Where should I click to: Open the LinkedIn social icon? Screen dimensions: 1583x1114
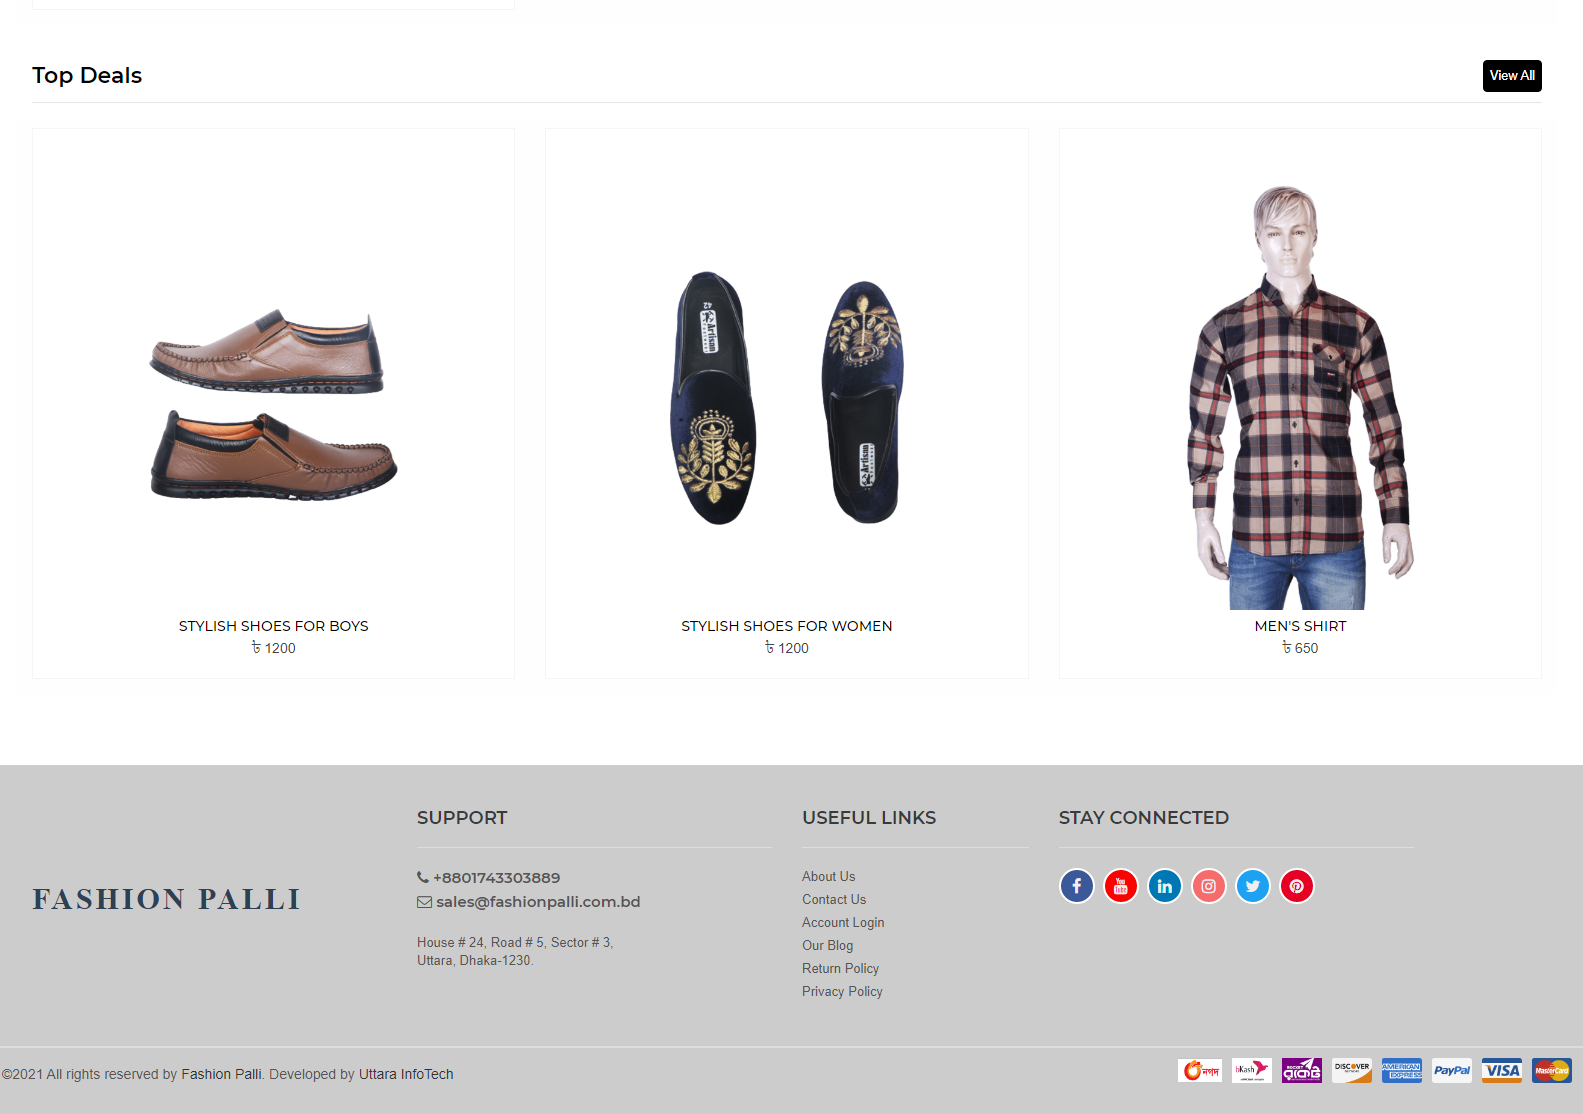[x=1164, y=886]
